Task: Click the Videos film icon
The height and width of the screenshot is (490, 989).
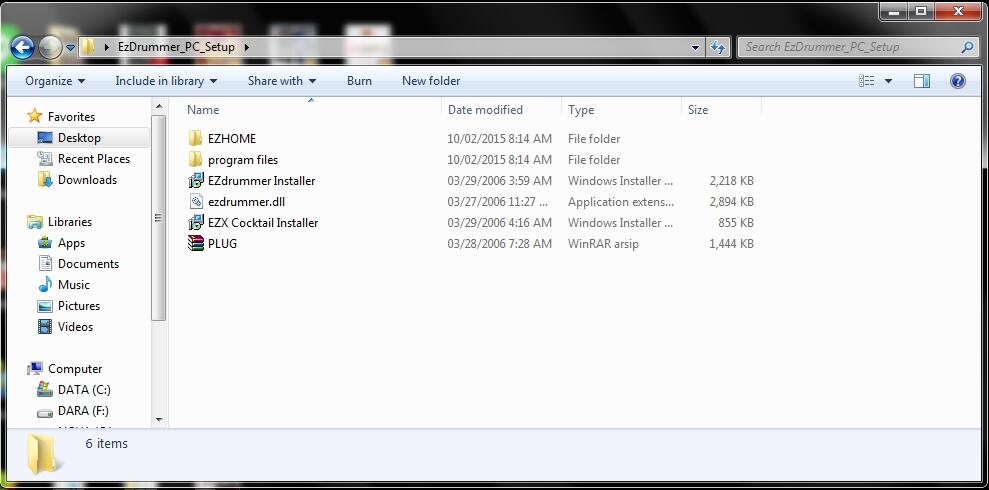Action: [x=45, y=327]
